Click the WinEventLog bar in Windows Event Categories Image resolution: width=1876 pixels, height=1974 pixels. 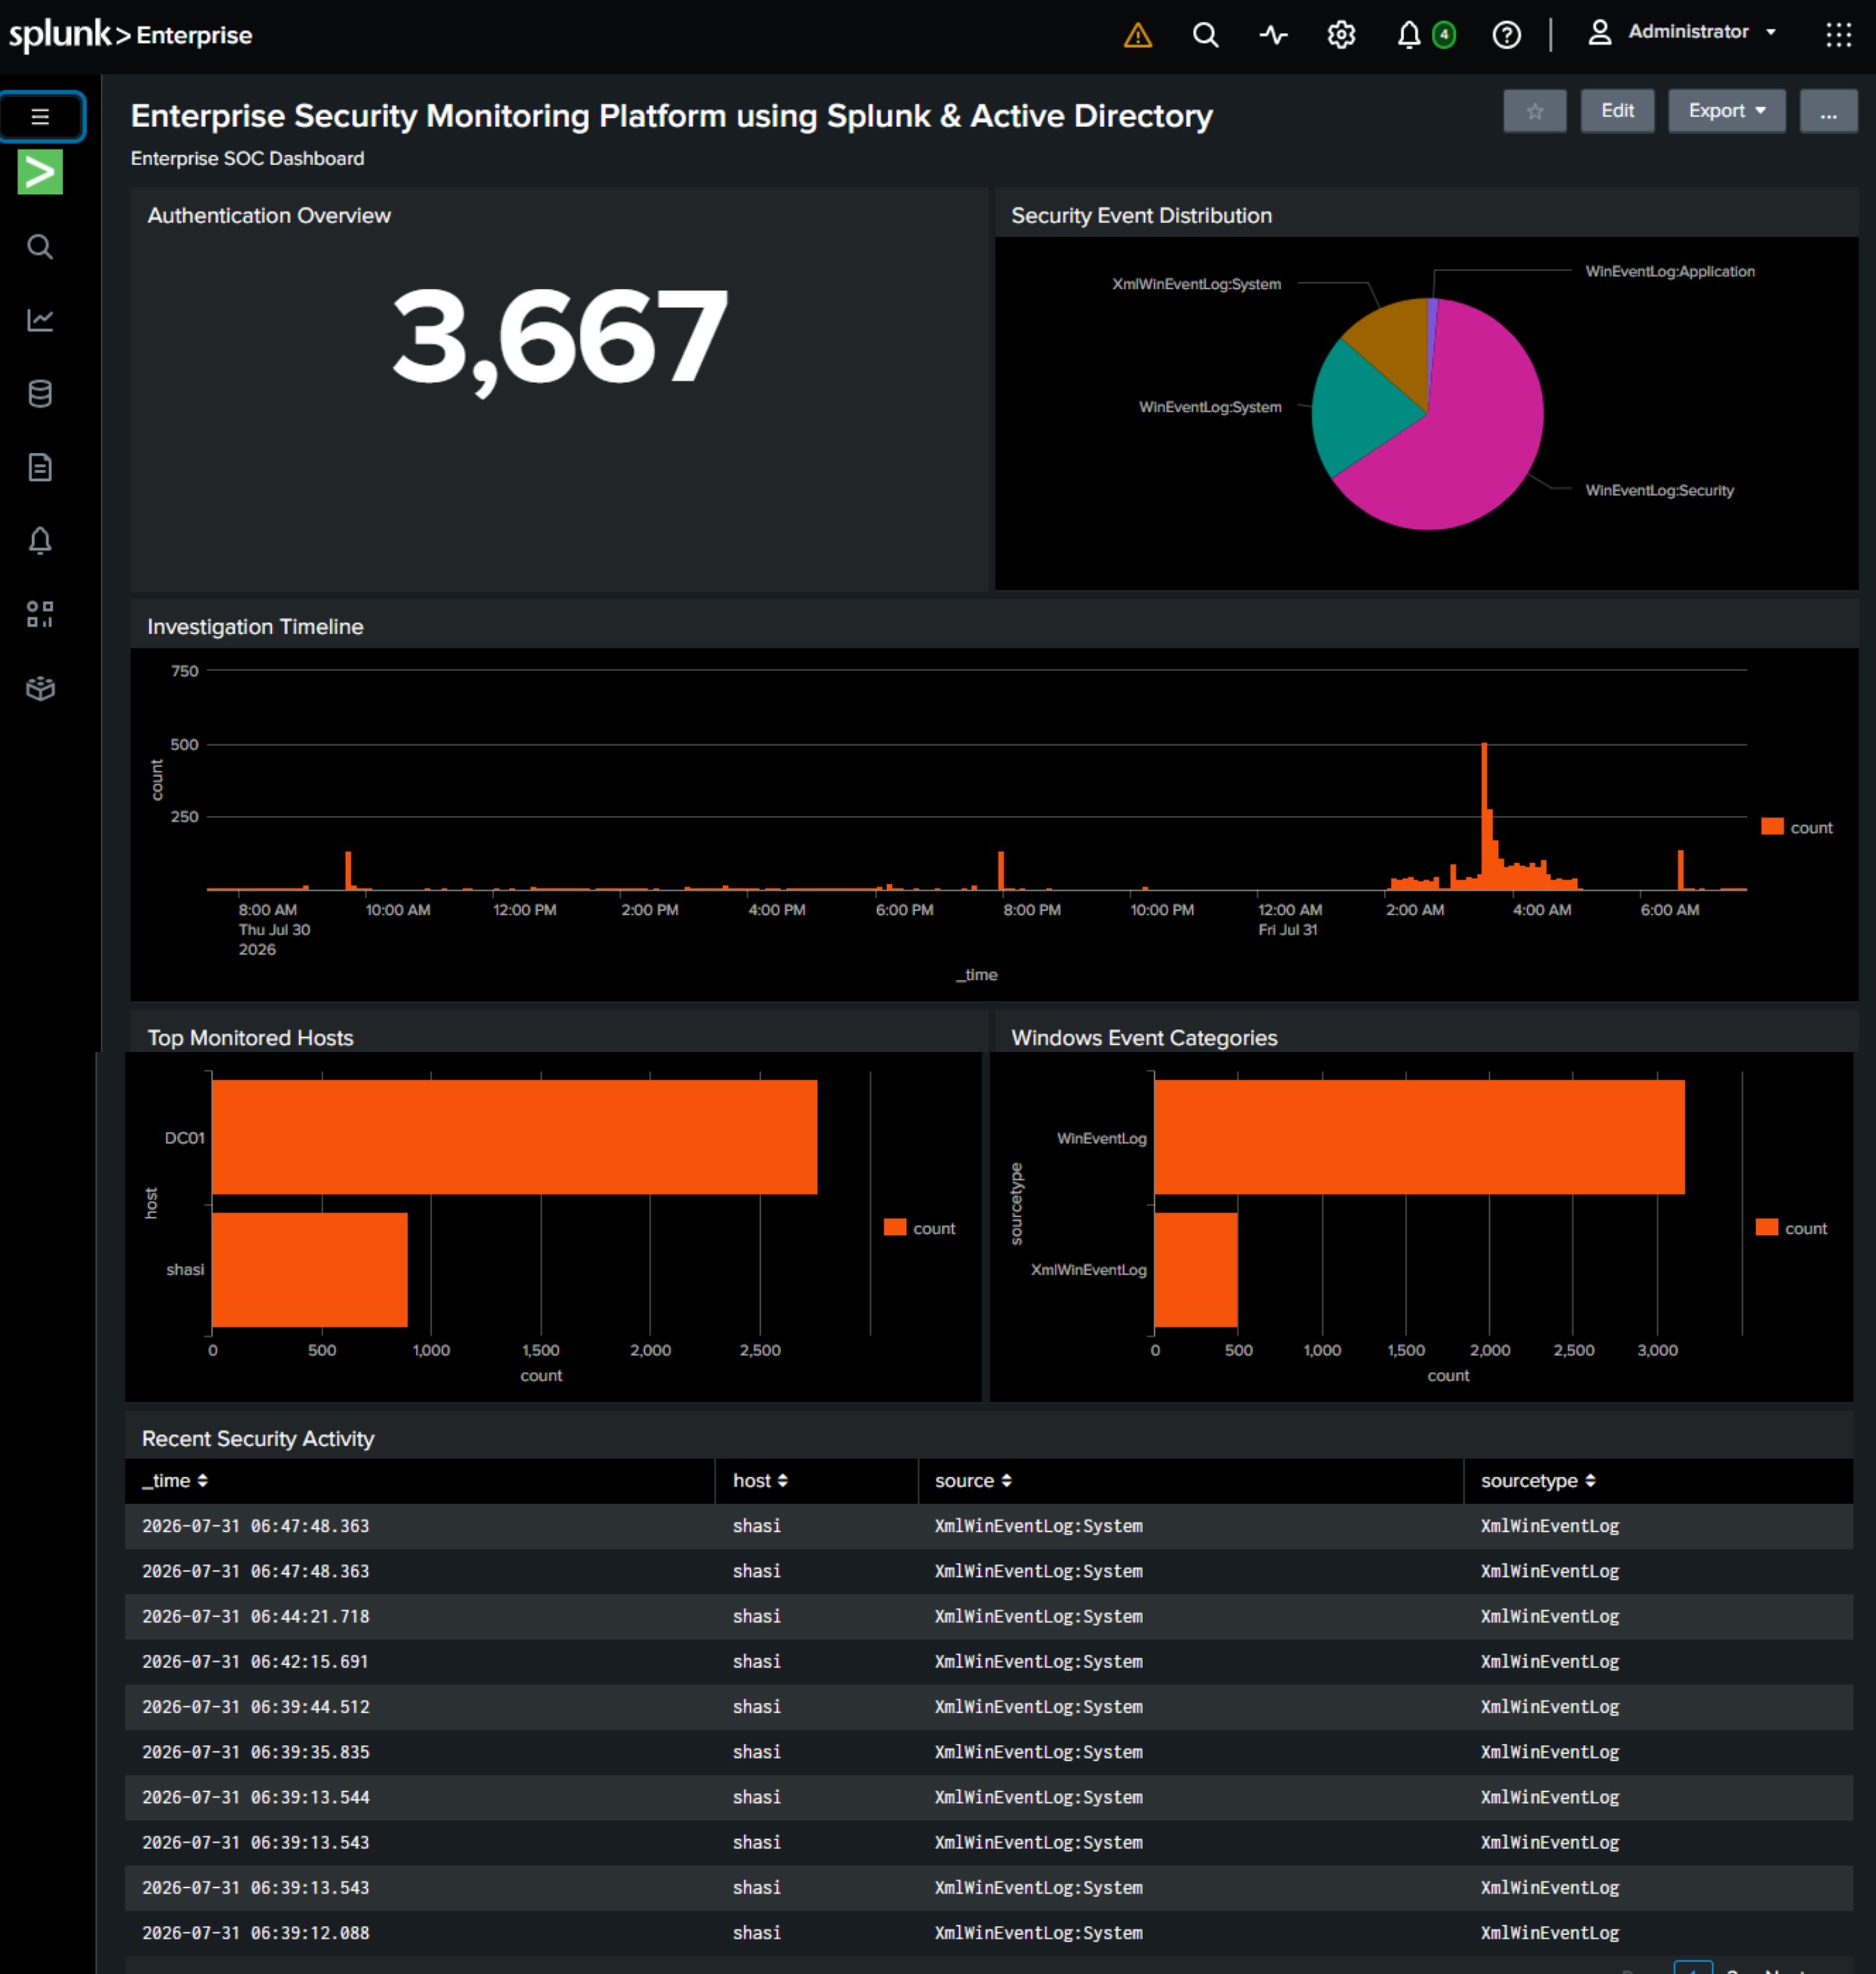coord(1420,1137)
